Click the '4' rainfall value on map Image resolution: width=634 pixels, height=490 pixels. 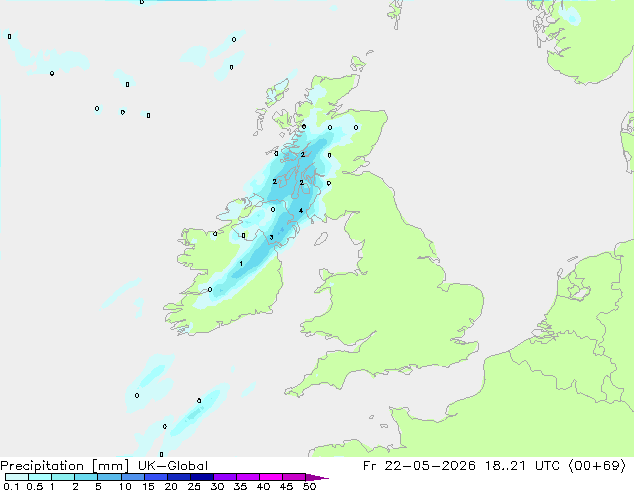click(x=300, y=210)
